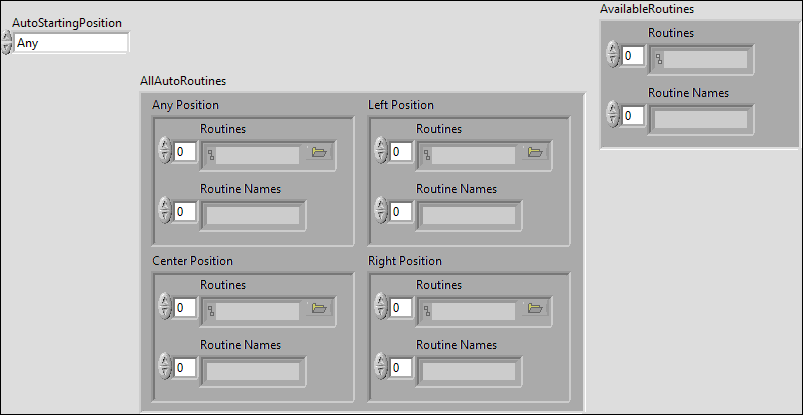Open browse folder icon in Any Position Routines
The height and width of the screenshot is (415, 803).
319,152
